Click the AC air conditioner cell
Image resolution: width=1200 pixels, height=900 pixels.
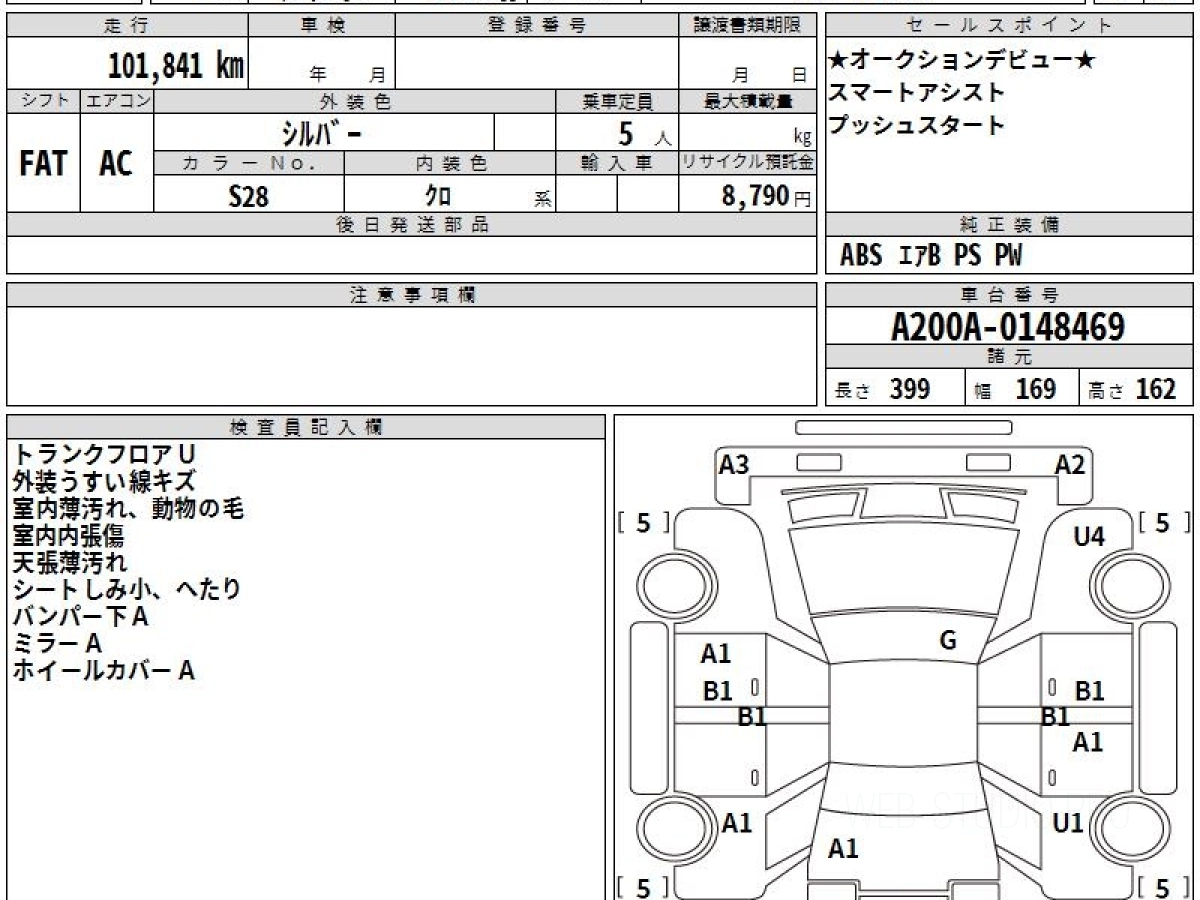tap(116, 164)
